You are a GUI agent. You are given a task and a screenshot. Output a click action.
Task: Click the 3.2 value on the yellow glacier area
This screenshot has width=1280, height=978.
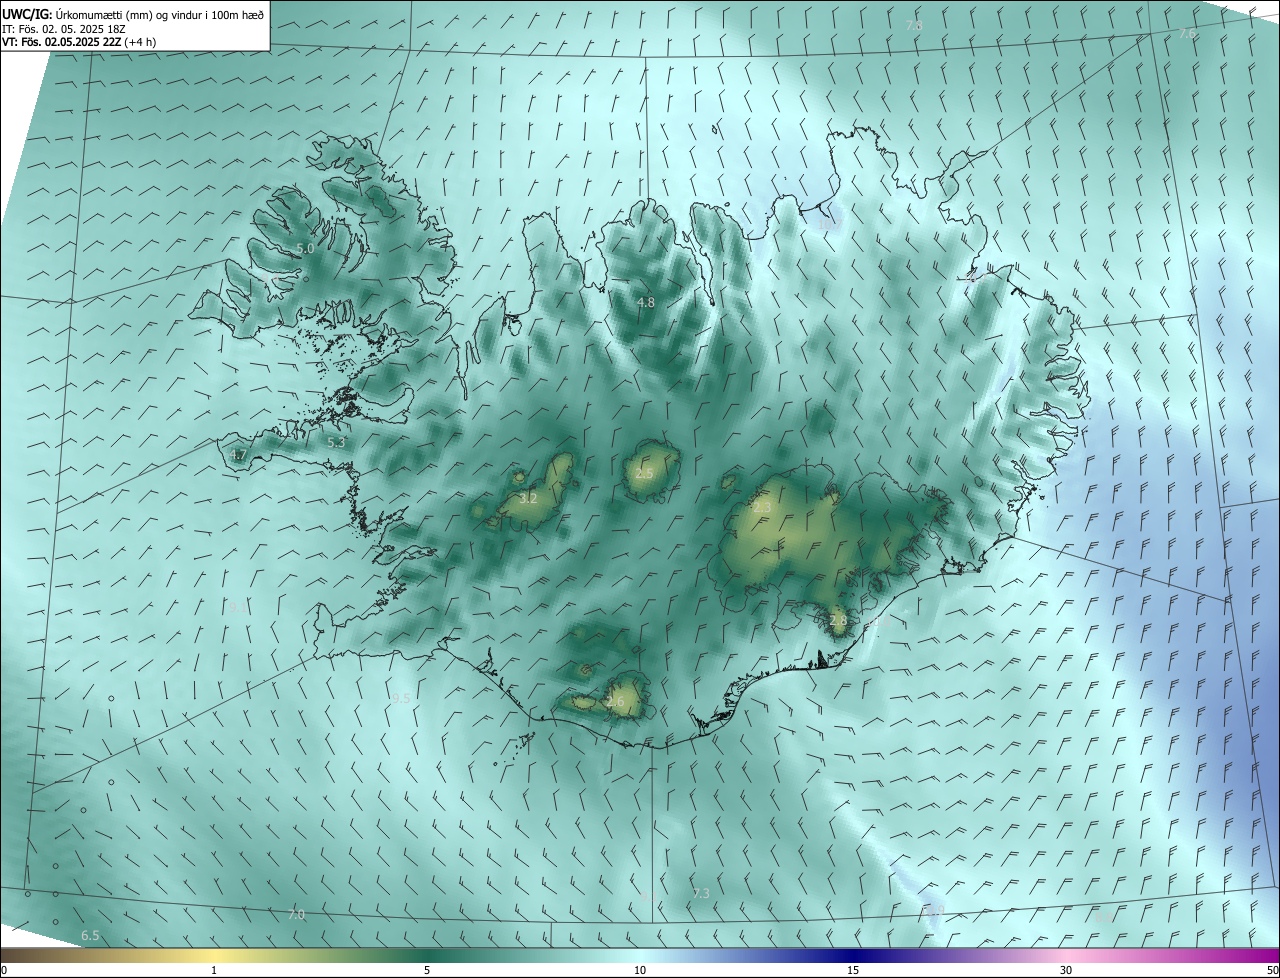tap(529, 498)
